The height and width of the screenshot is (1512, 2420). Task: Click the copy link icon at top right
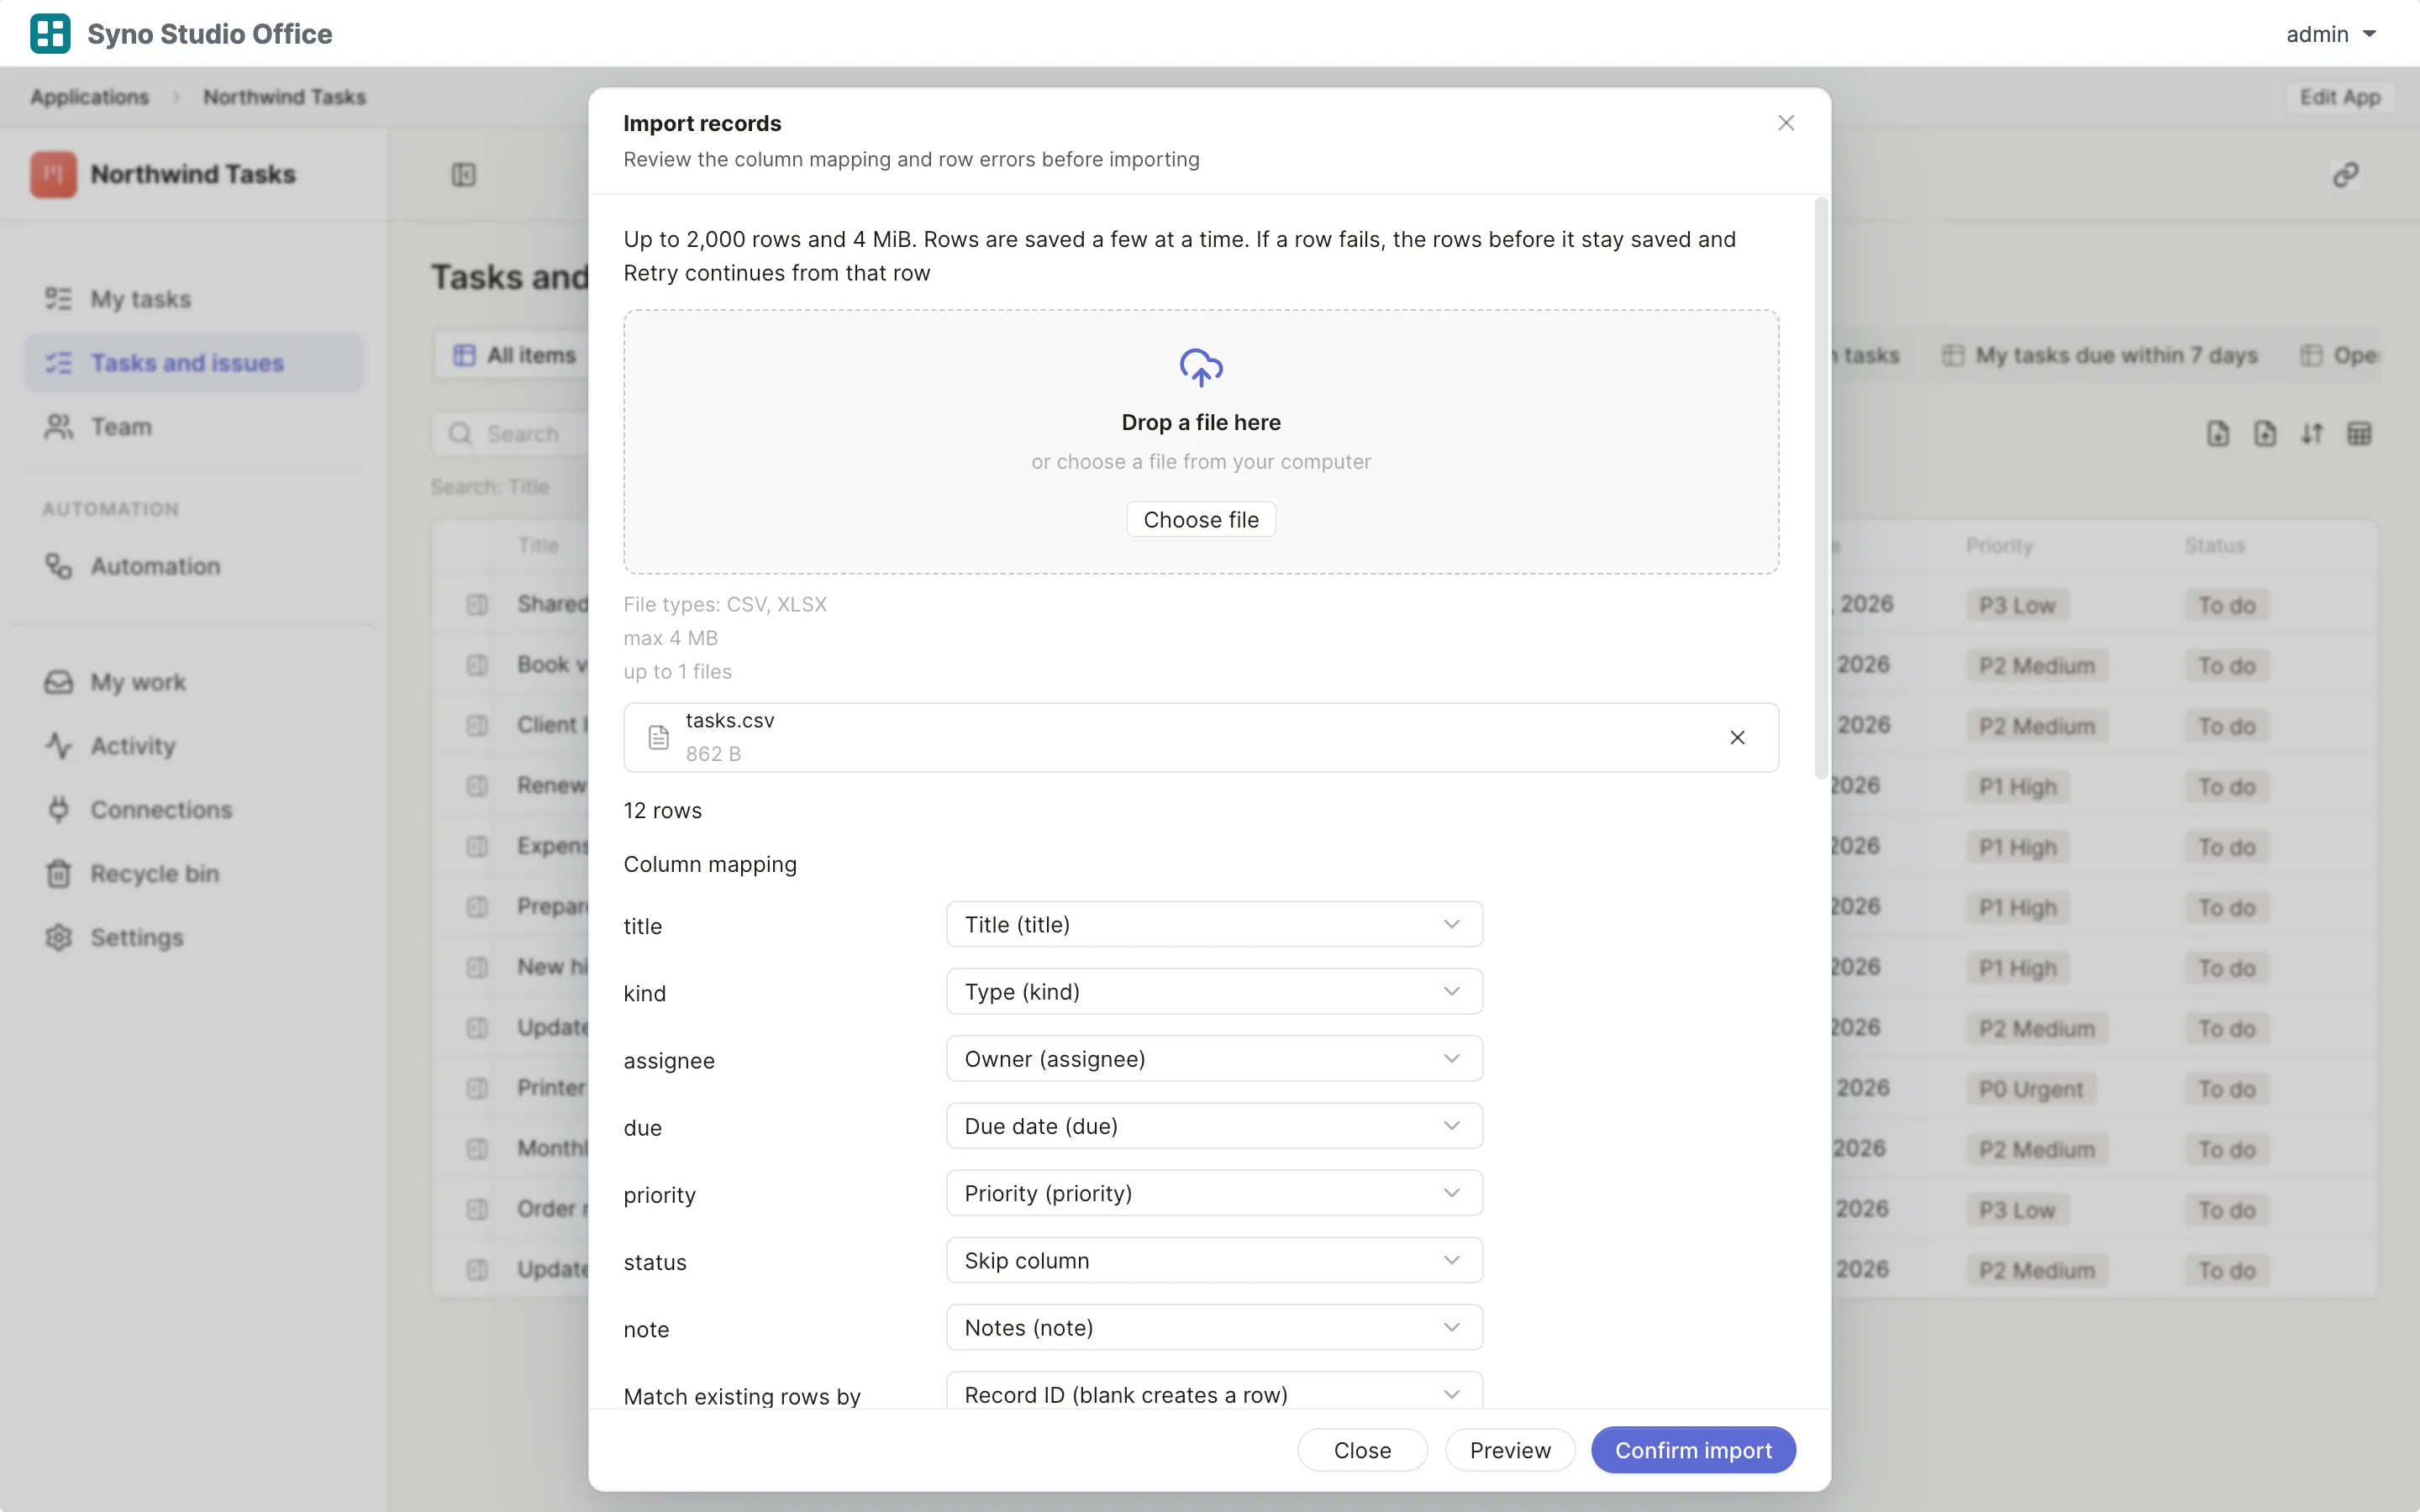pyautogui.click(x=2345, y=175)
